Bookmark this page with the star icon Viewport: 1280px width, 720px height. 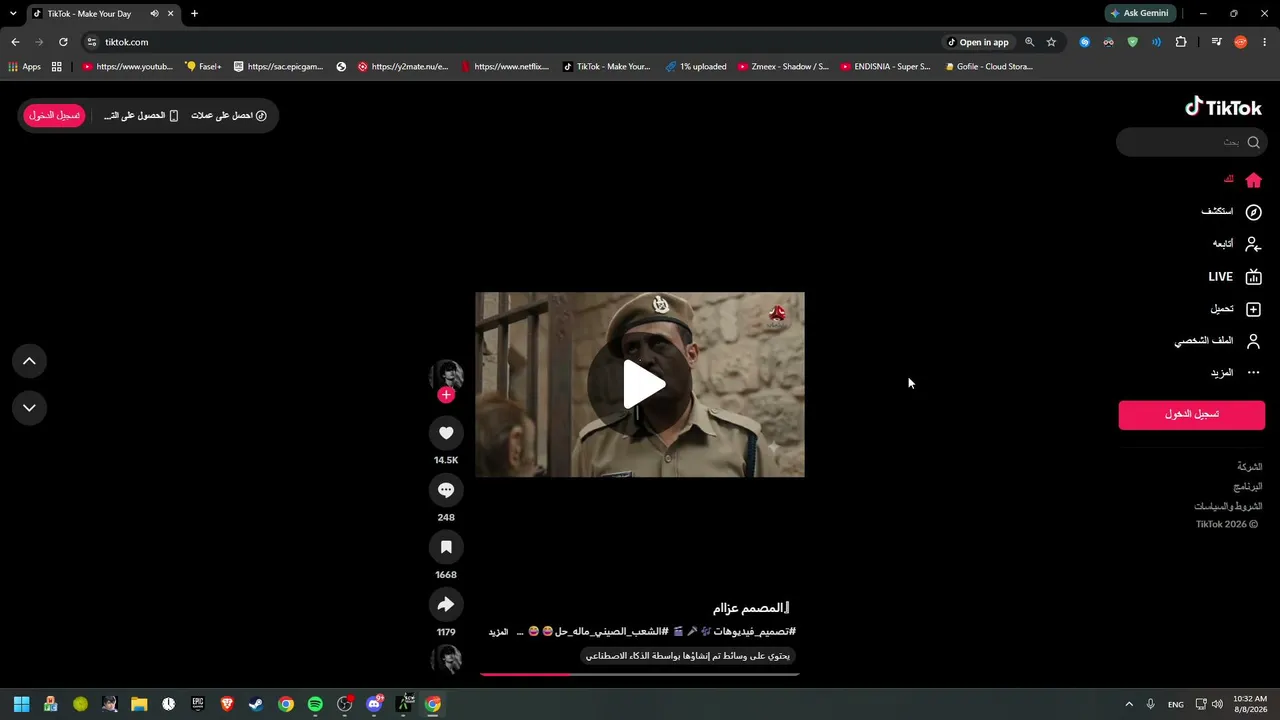coord(1051,42)
